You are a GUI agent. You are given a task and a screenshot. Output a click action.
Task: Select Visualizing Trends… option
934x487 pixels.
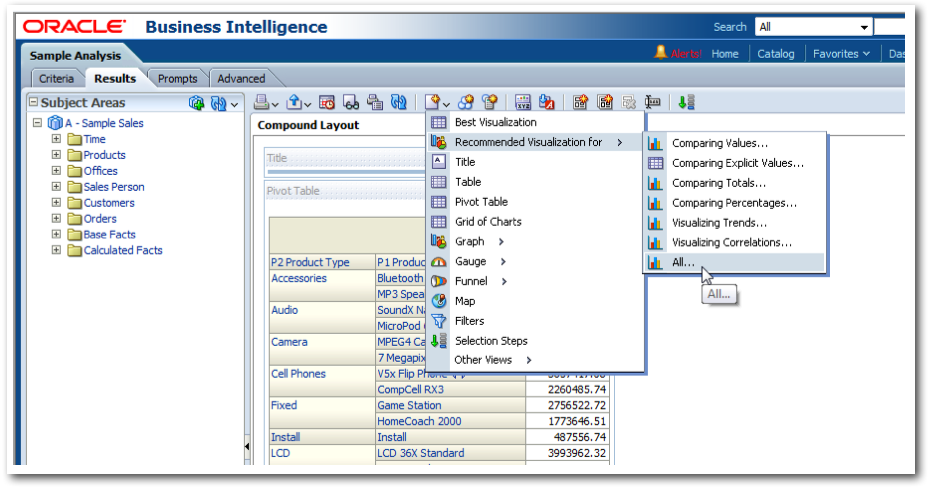(735, 223)
